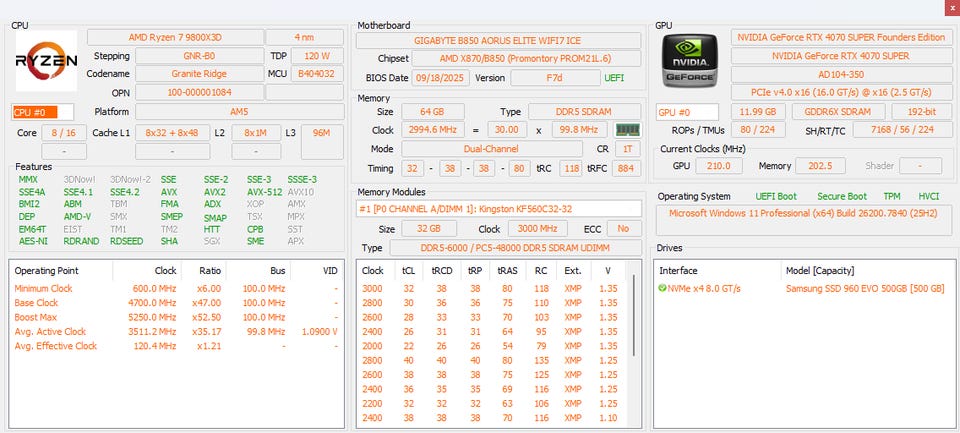Click the AMD Ryzen logo image

click(x=47, y=61)
